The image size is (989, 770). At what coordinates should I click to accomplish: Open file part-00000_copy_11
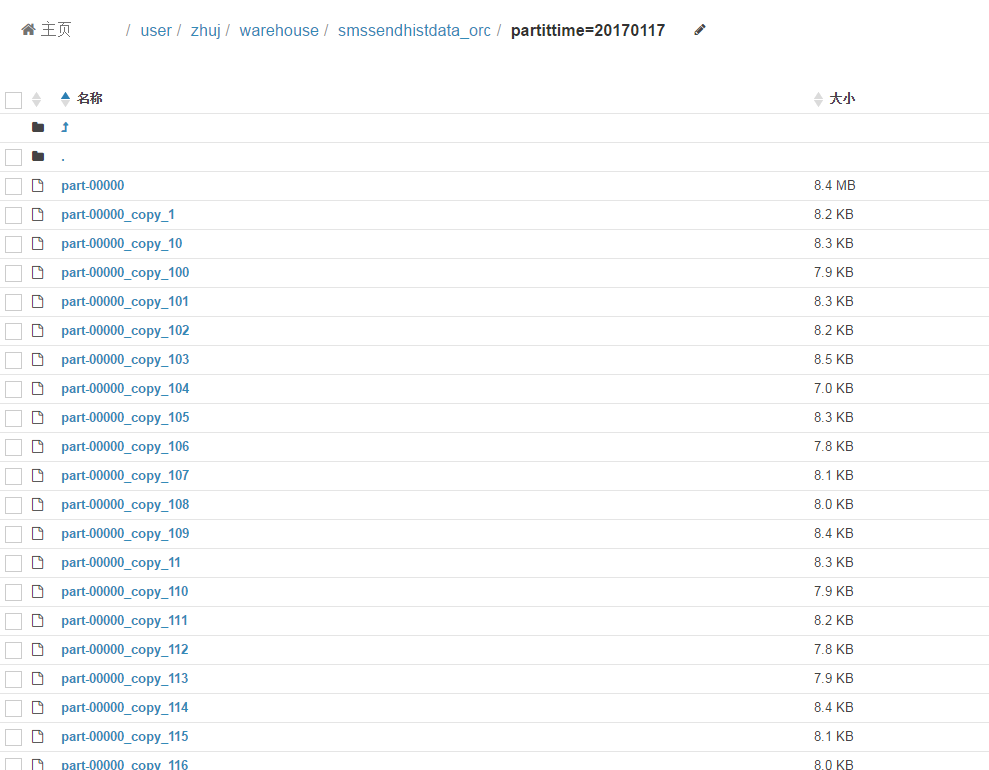tap(121, 563)
